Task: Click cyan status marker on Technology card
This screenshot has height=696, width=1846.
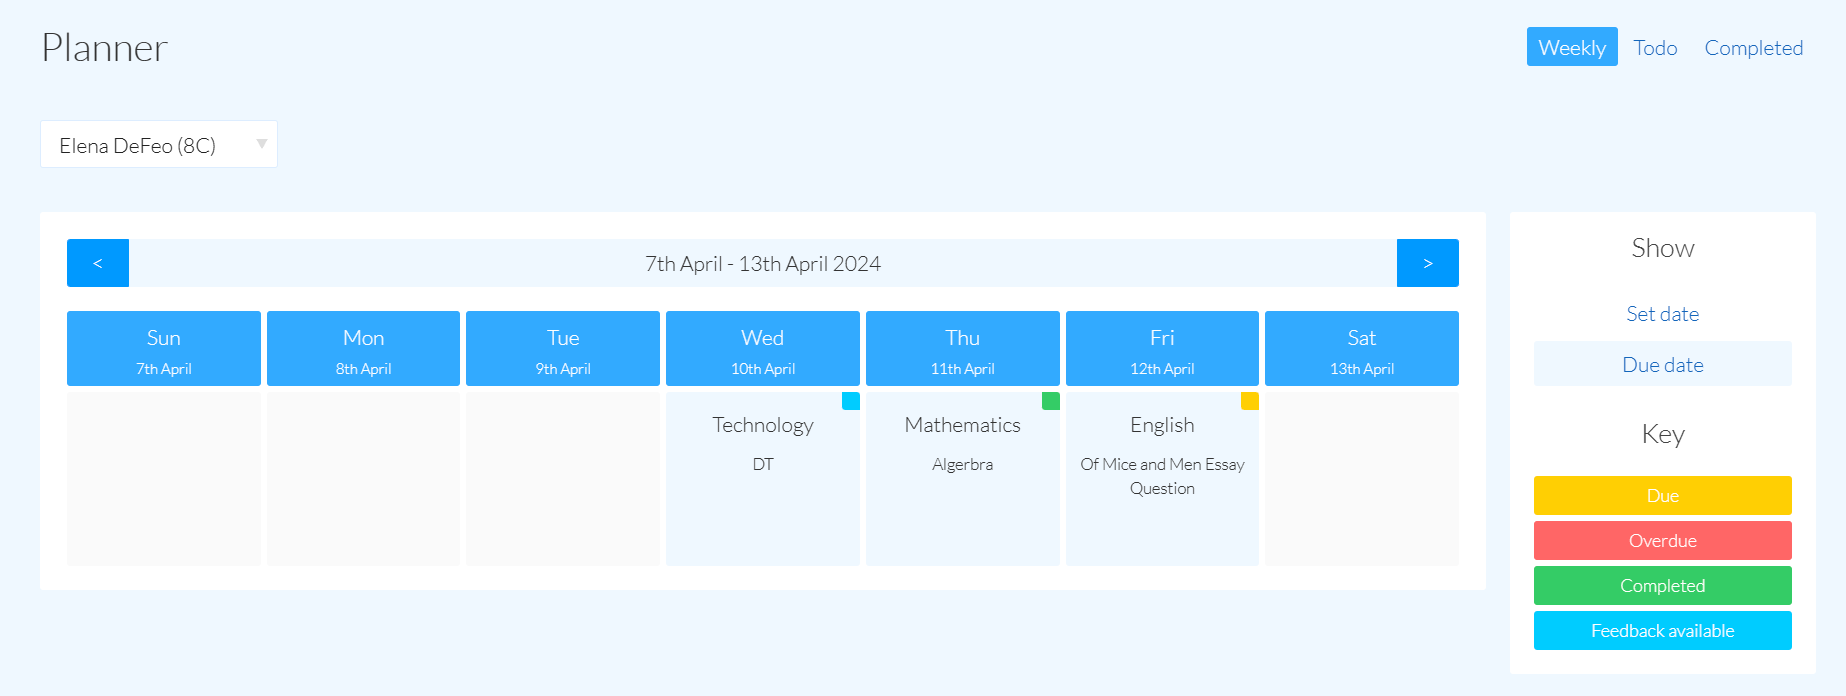Action: pos(851,401)
